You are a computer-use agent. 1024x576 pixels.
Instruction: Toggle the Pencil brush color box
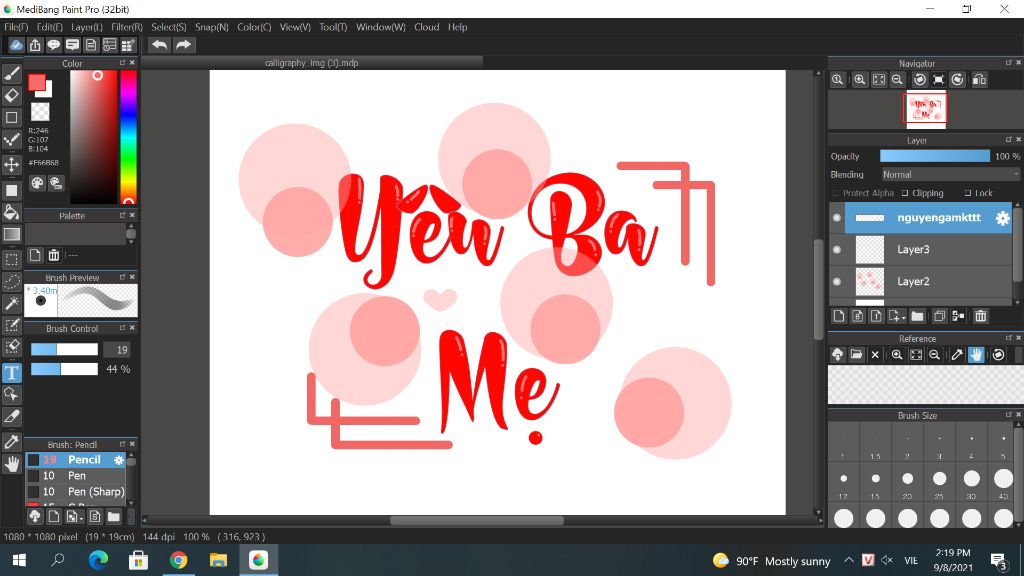33,460
